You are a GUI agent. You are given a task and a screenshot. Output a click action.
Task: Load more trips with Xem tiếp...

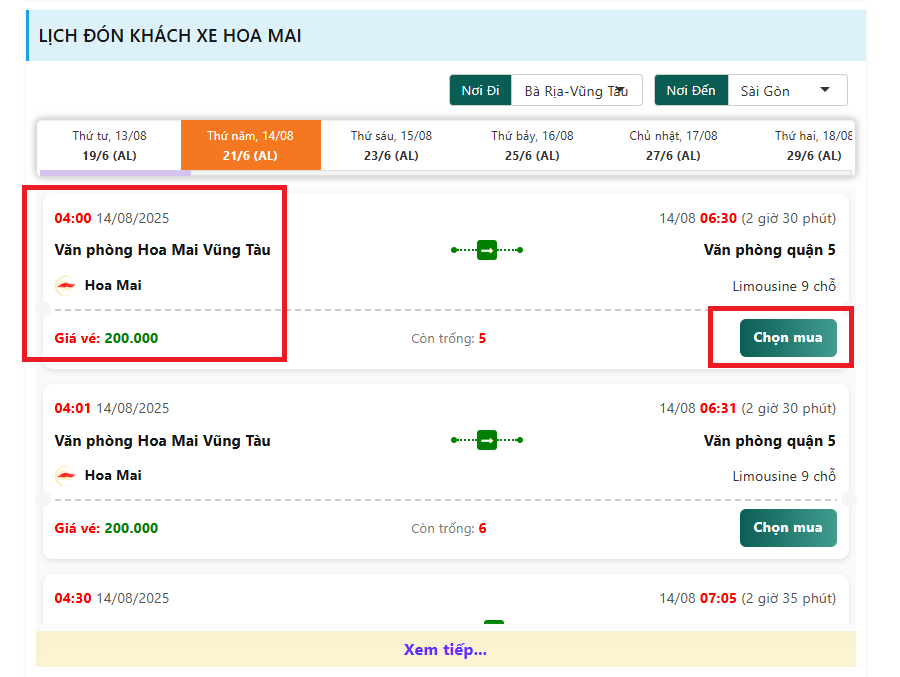pyautogui.click(x=445, y=649)
